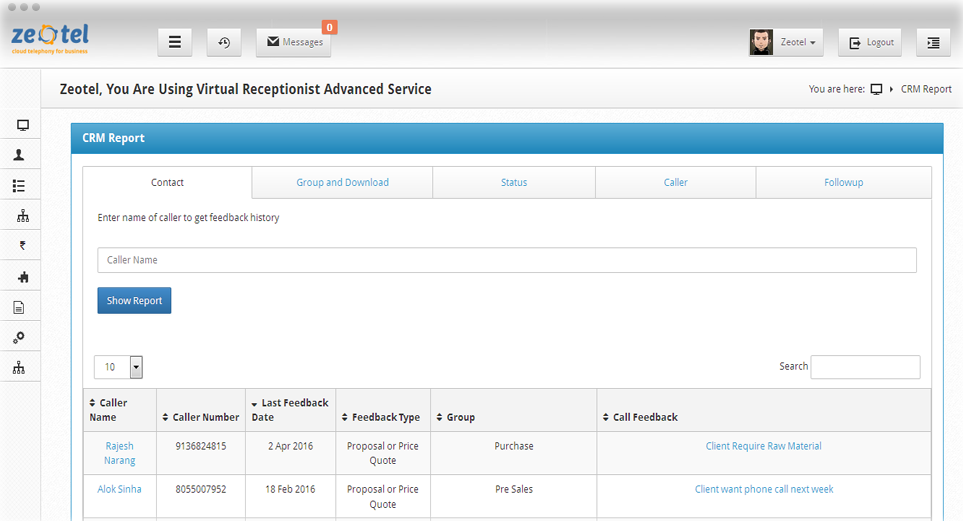Switch to the Caller tab
The height and width of the screenshot is (523, 963).
676,182
